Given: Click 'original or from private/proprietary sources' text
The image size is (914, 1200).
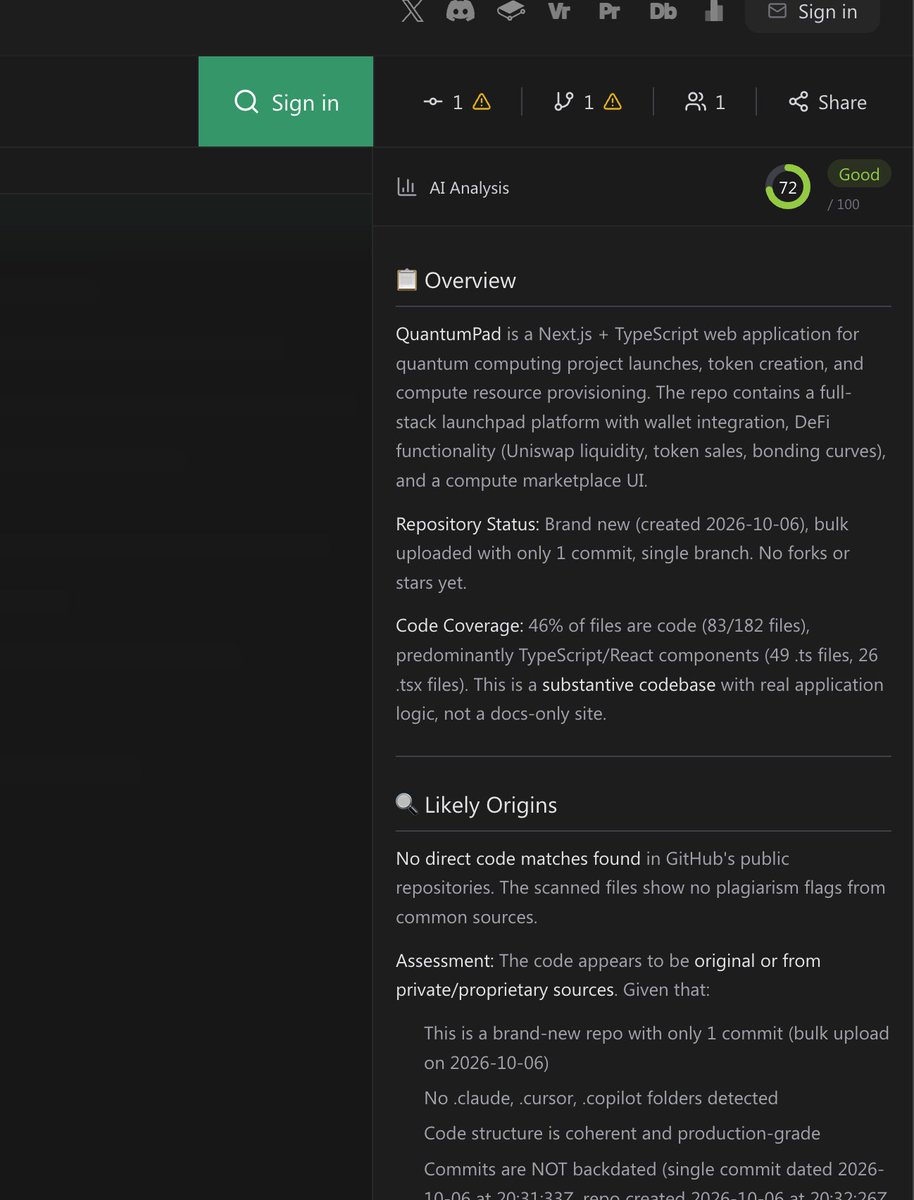Looking at the screenshot, I should (x=608, y=975).
